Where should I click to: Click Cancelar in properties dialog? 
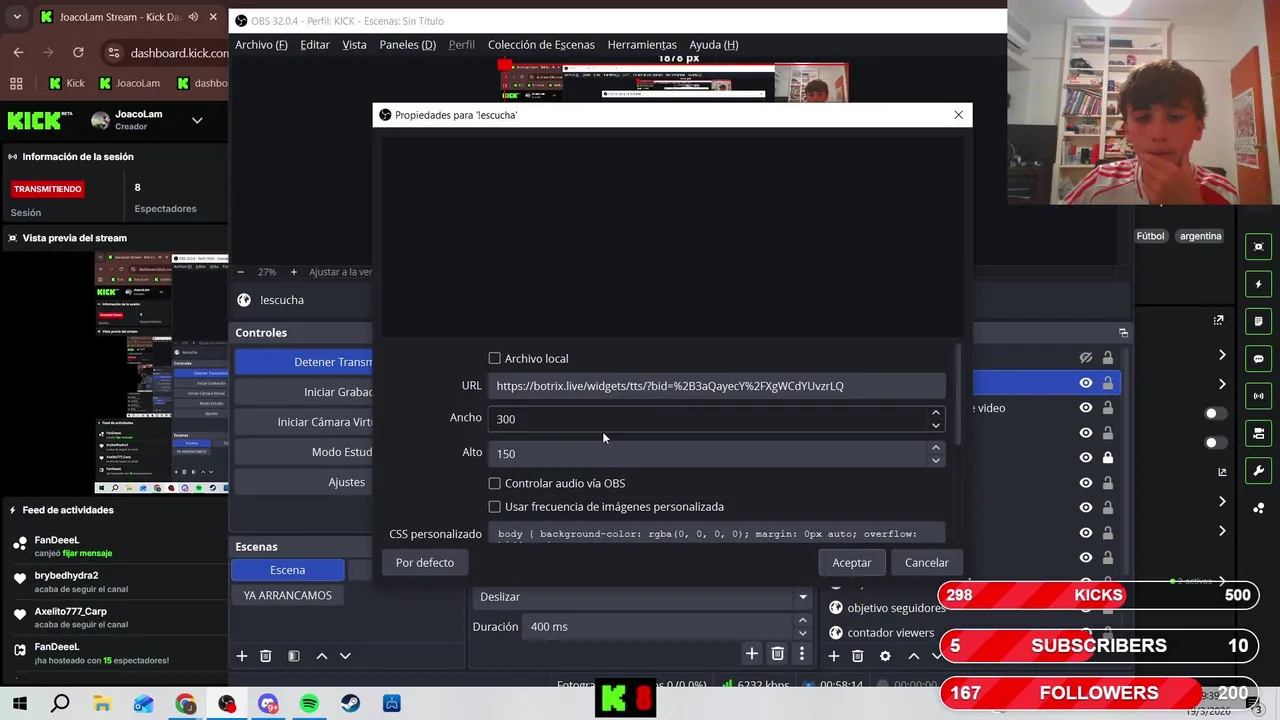point(927,563)
